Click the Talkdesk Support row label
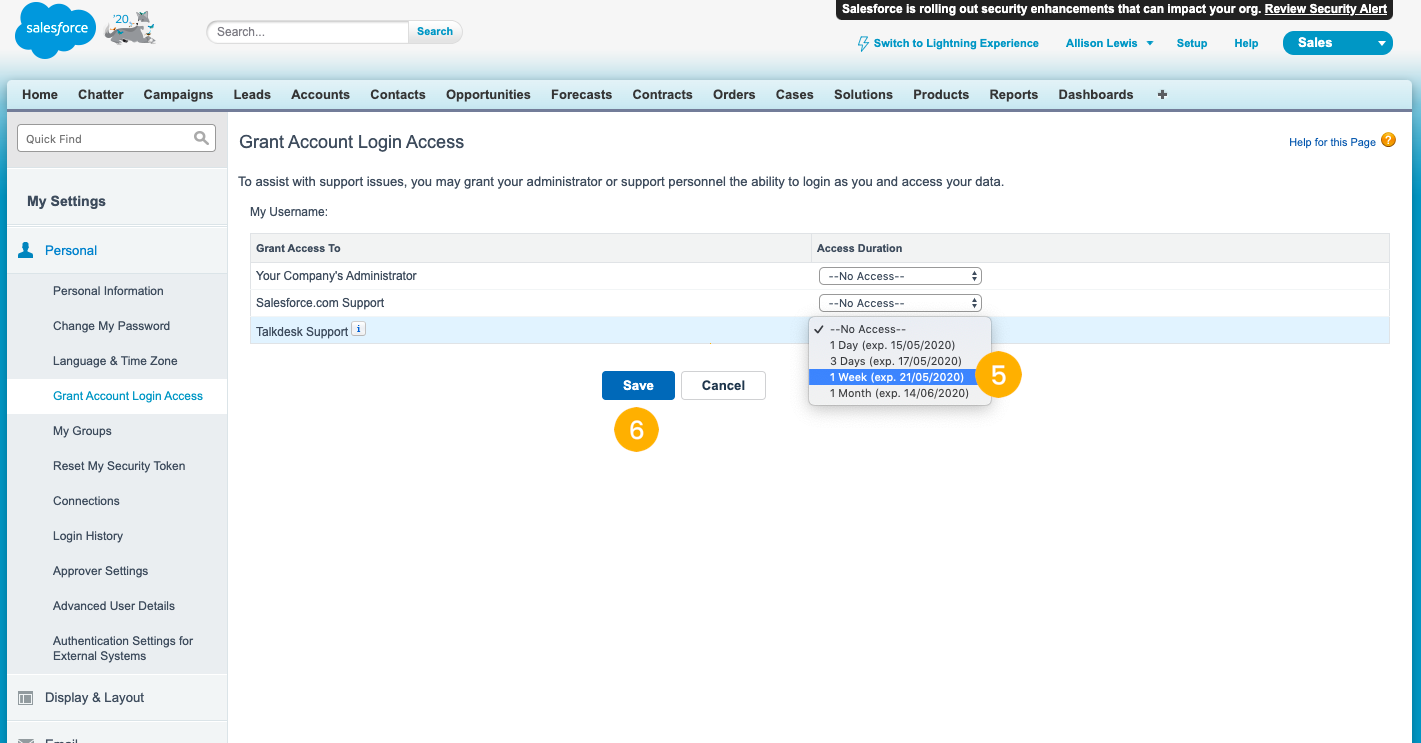This screenshot has height=743, width=1421. coord(302,332)
